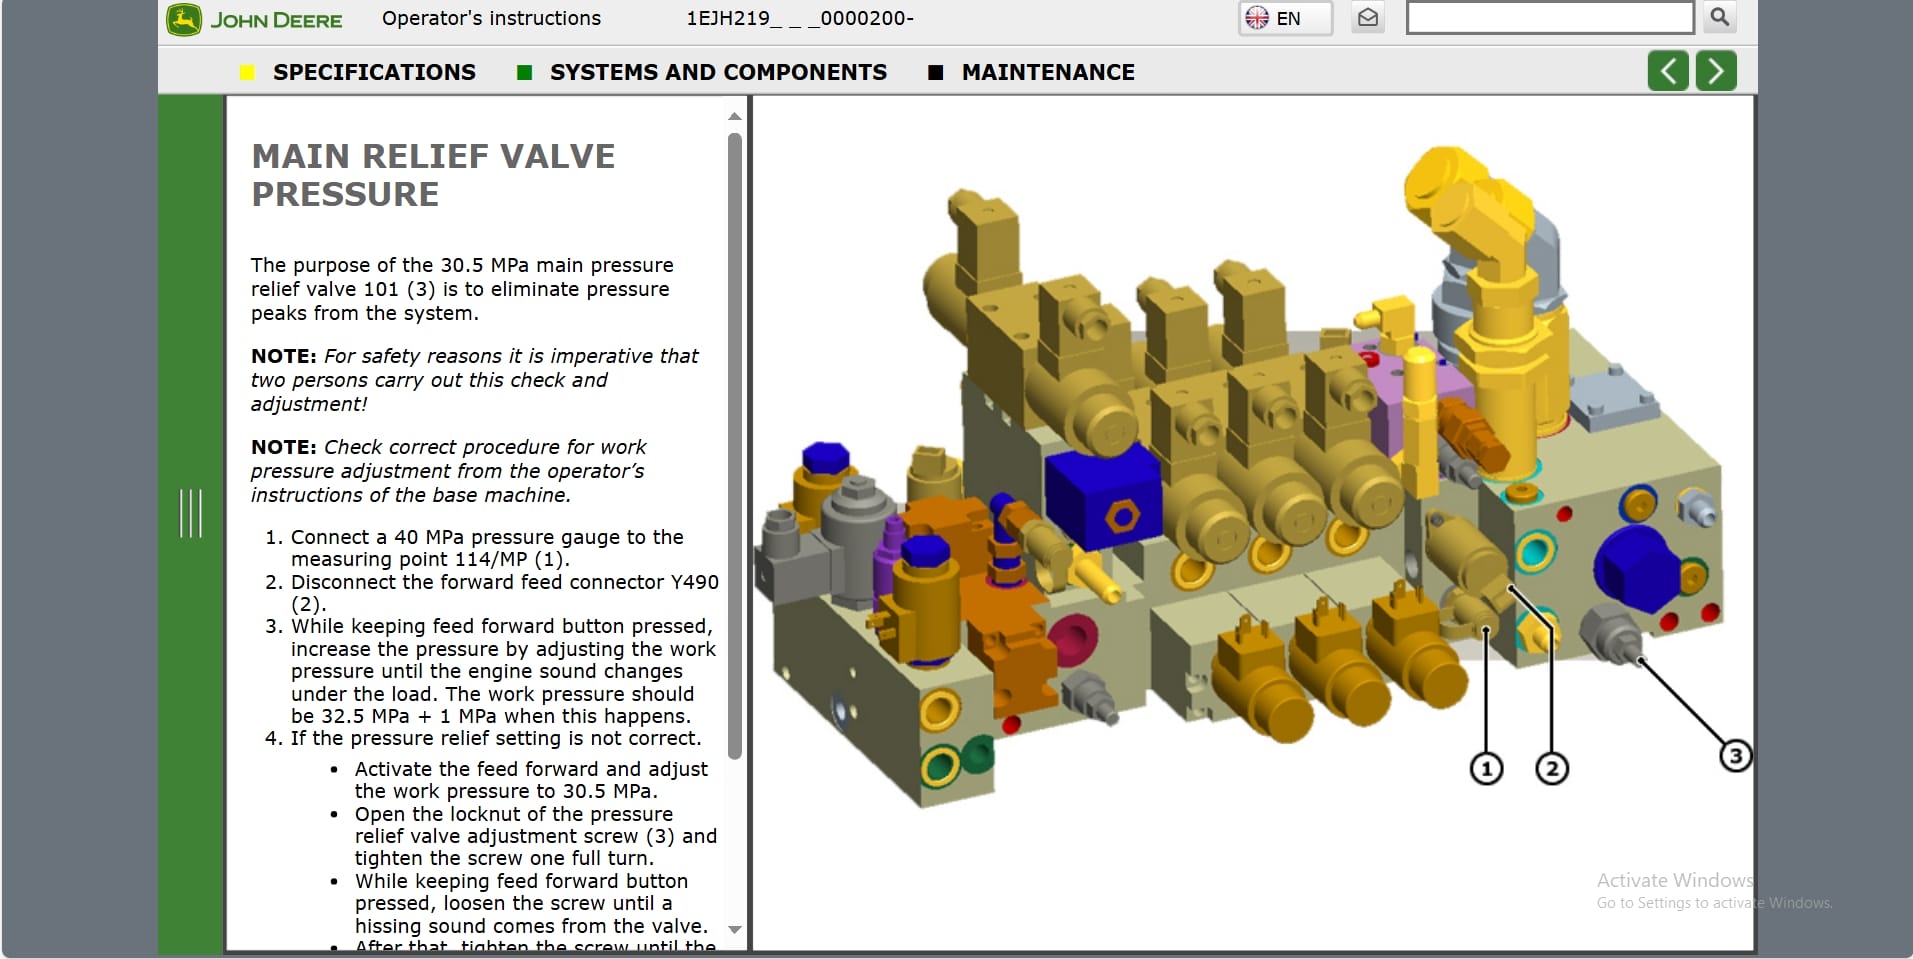Expand the green sidebar panel handle
Screen dimensions: 1913x959
click(190, 513)
